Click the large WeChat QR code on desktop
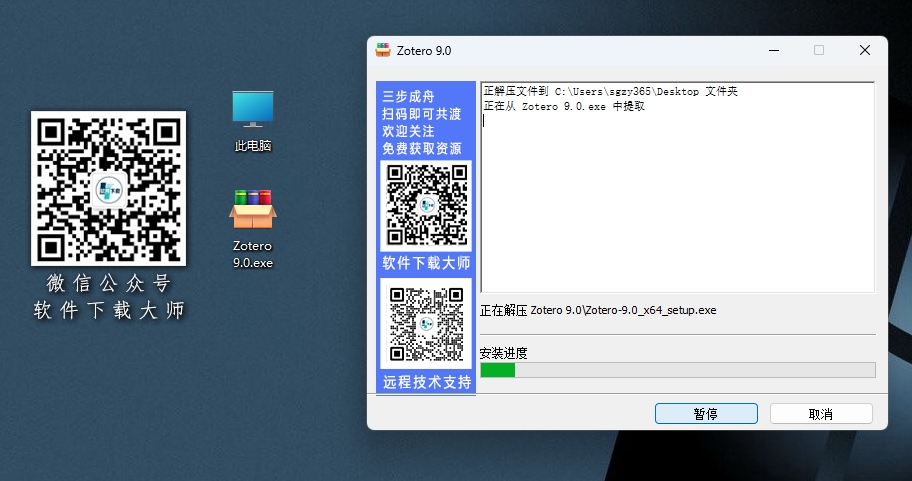 tap(109, 188)
